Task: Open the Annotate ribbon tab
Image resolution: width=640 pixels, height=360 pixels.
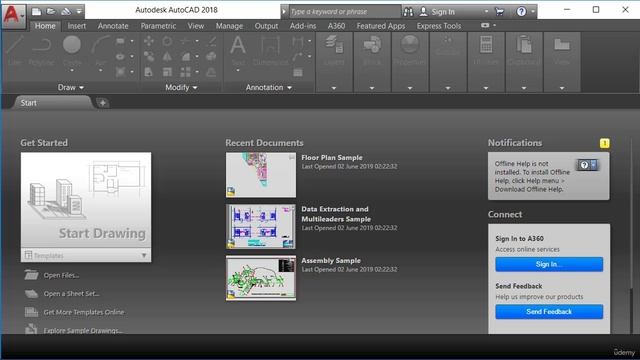Action: tap(113, 26)
